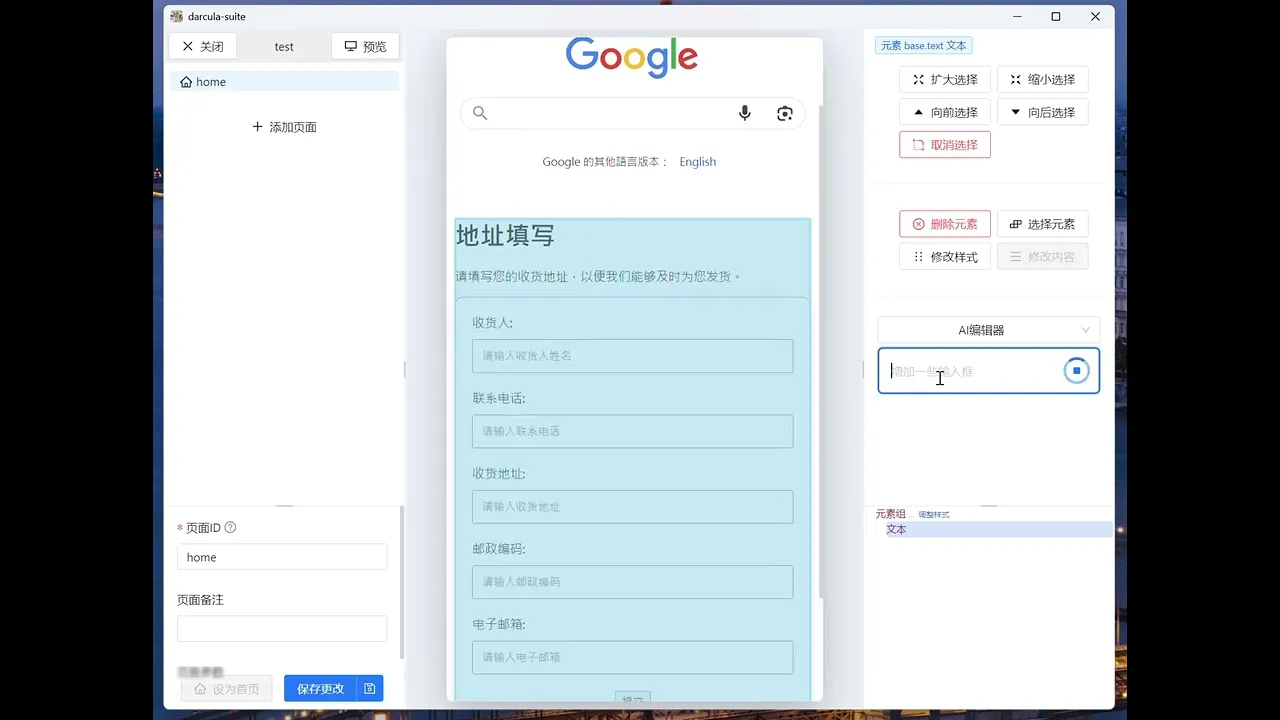Click 向前选择 select previous button
Viewport: 1280px width, 720px height.
(x=945, y=112)
